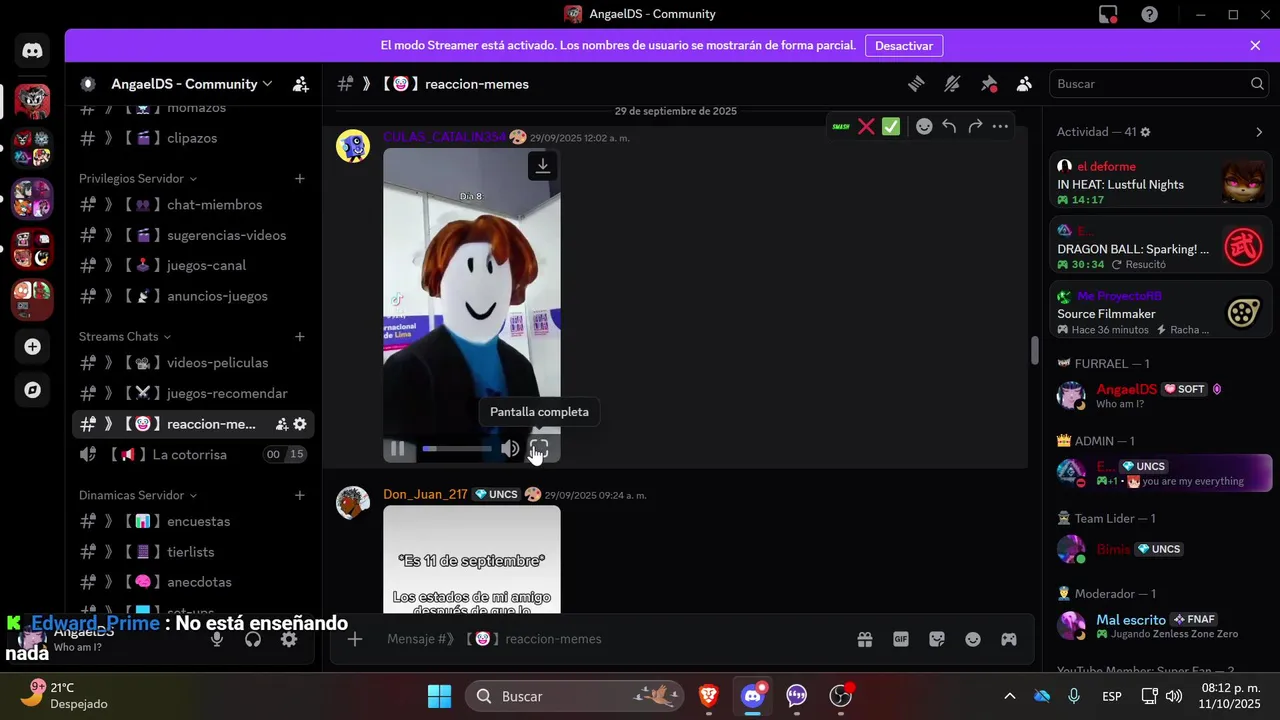Image resolution: width=1280 pixels, height=720 pixels.
Task: Show pinned messages icon
Action: 989,84
